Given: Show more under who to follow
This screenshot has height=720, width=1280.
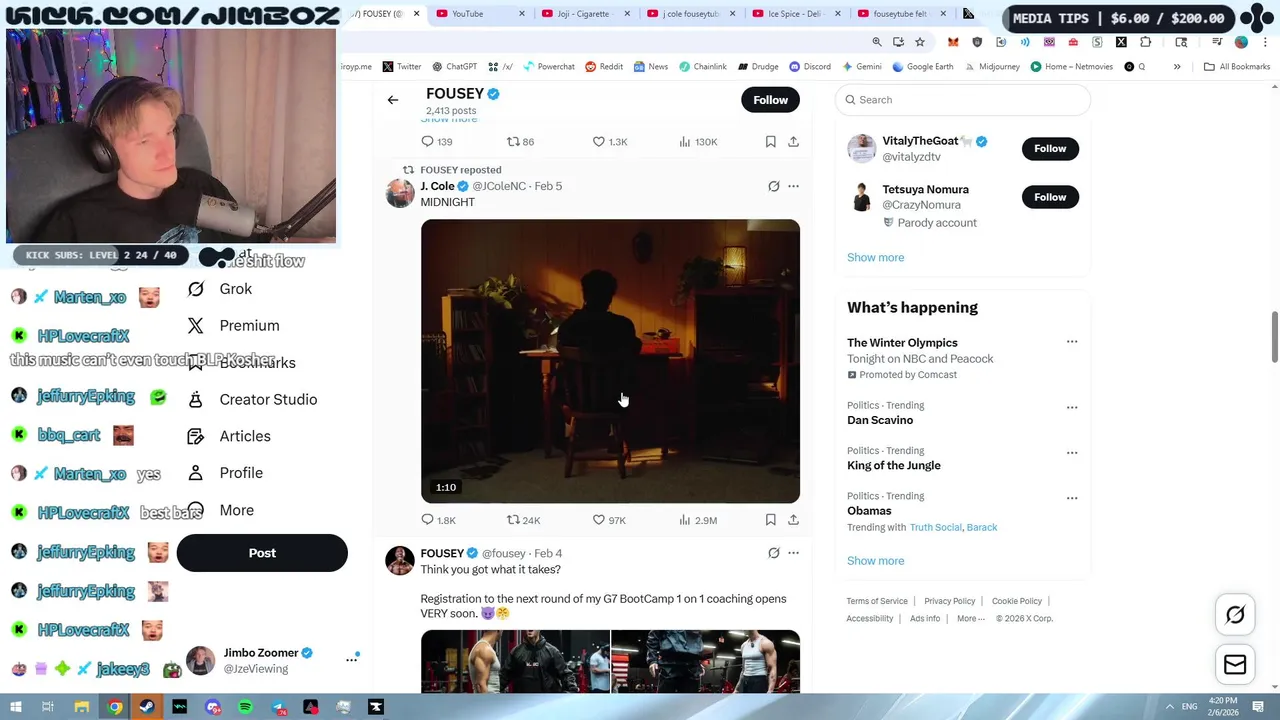Looking at the screenshot, I should 875,257.
